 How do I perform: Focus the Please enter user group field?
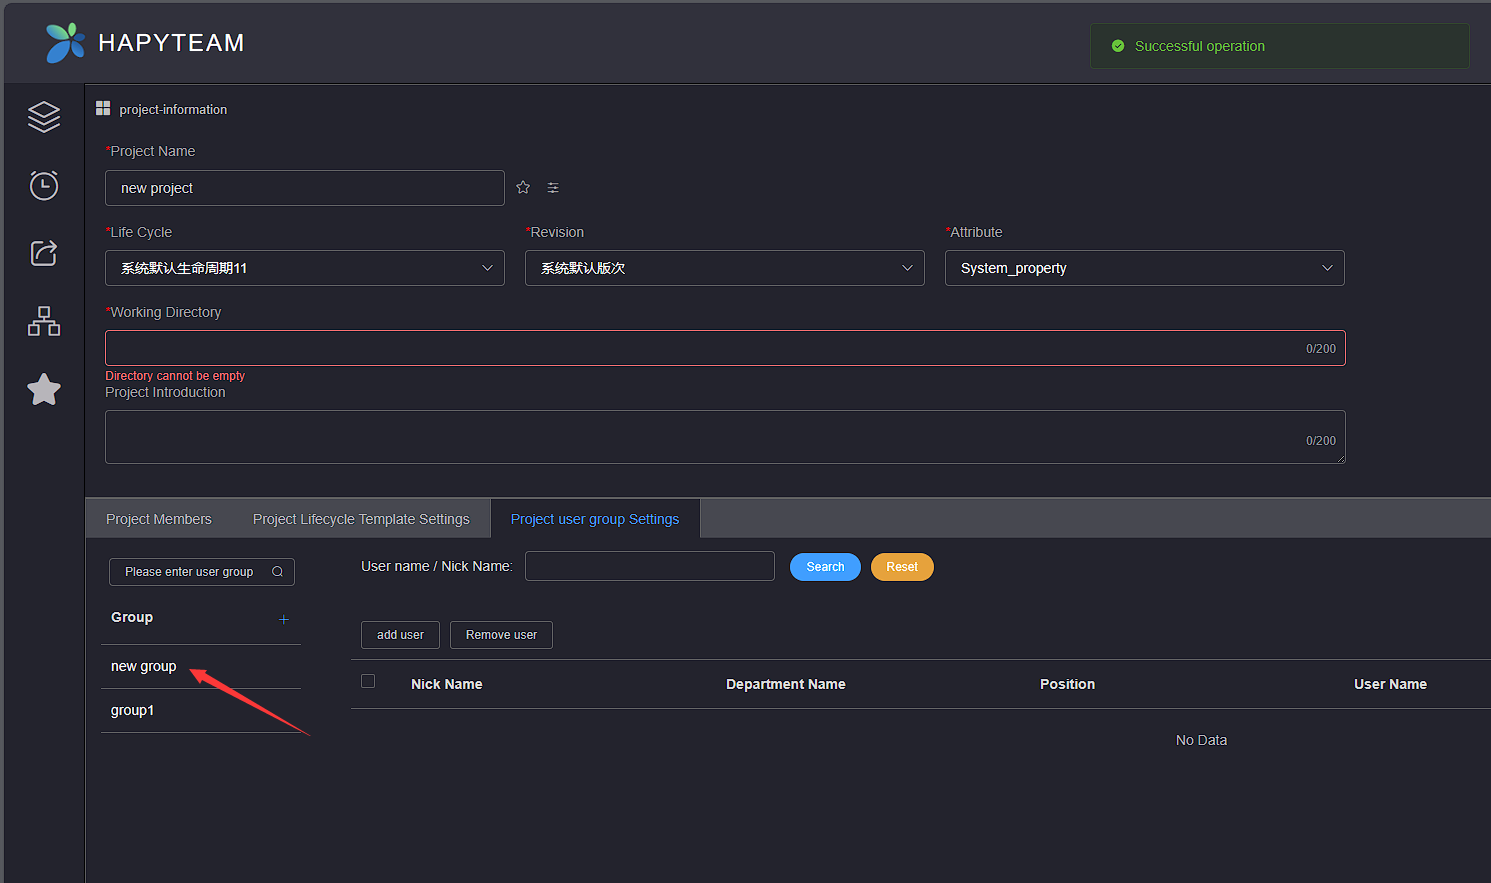click(x=202, y=572)
